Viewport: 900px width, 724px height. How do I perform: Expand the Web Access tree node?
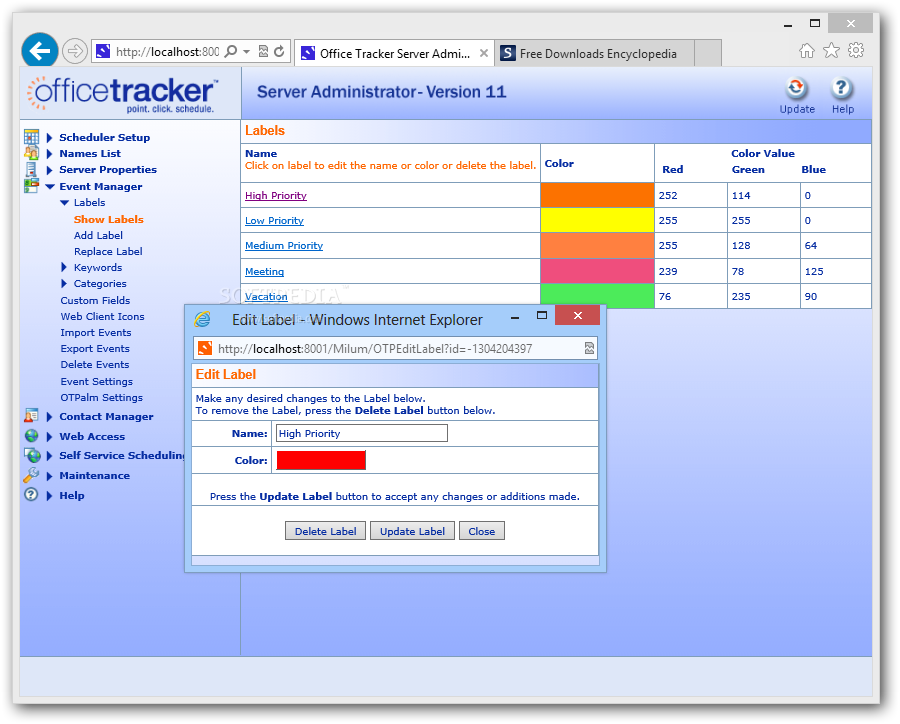coord(49,436)
